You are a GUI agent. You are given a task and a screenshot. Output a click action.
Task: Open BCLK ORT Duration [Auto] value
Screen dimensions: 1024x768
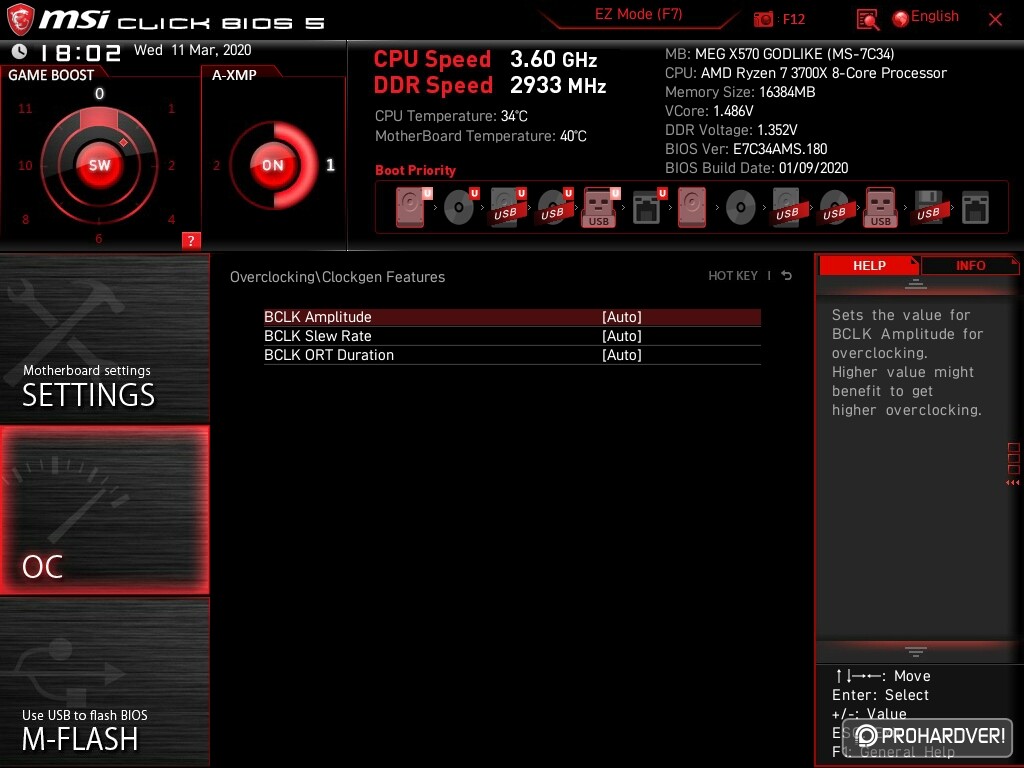[x=622, y=355]
